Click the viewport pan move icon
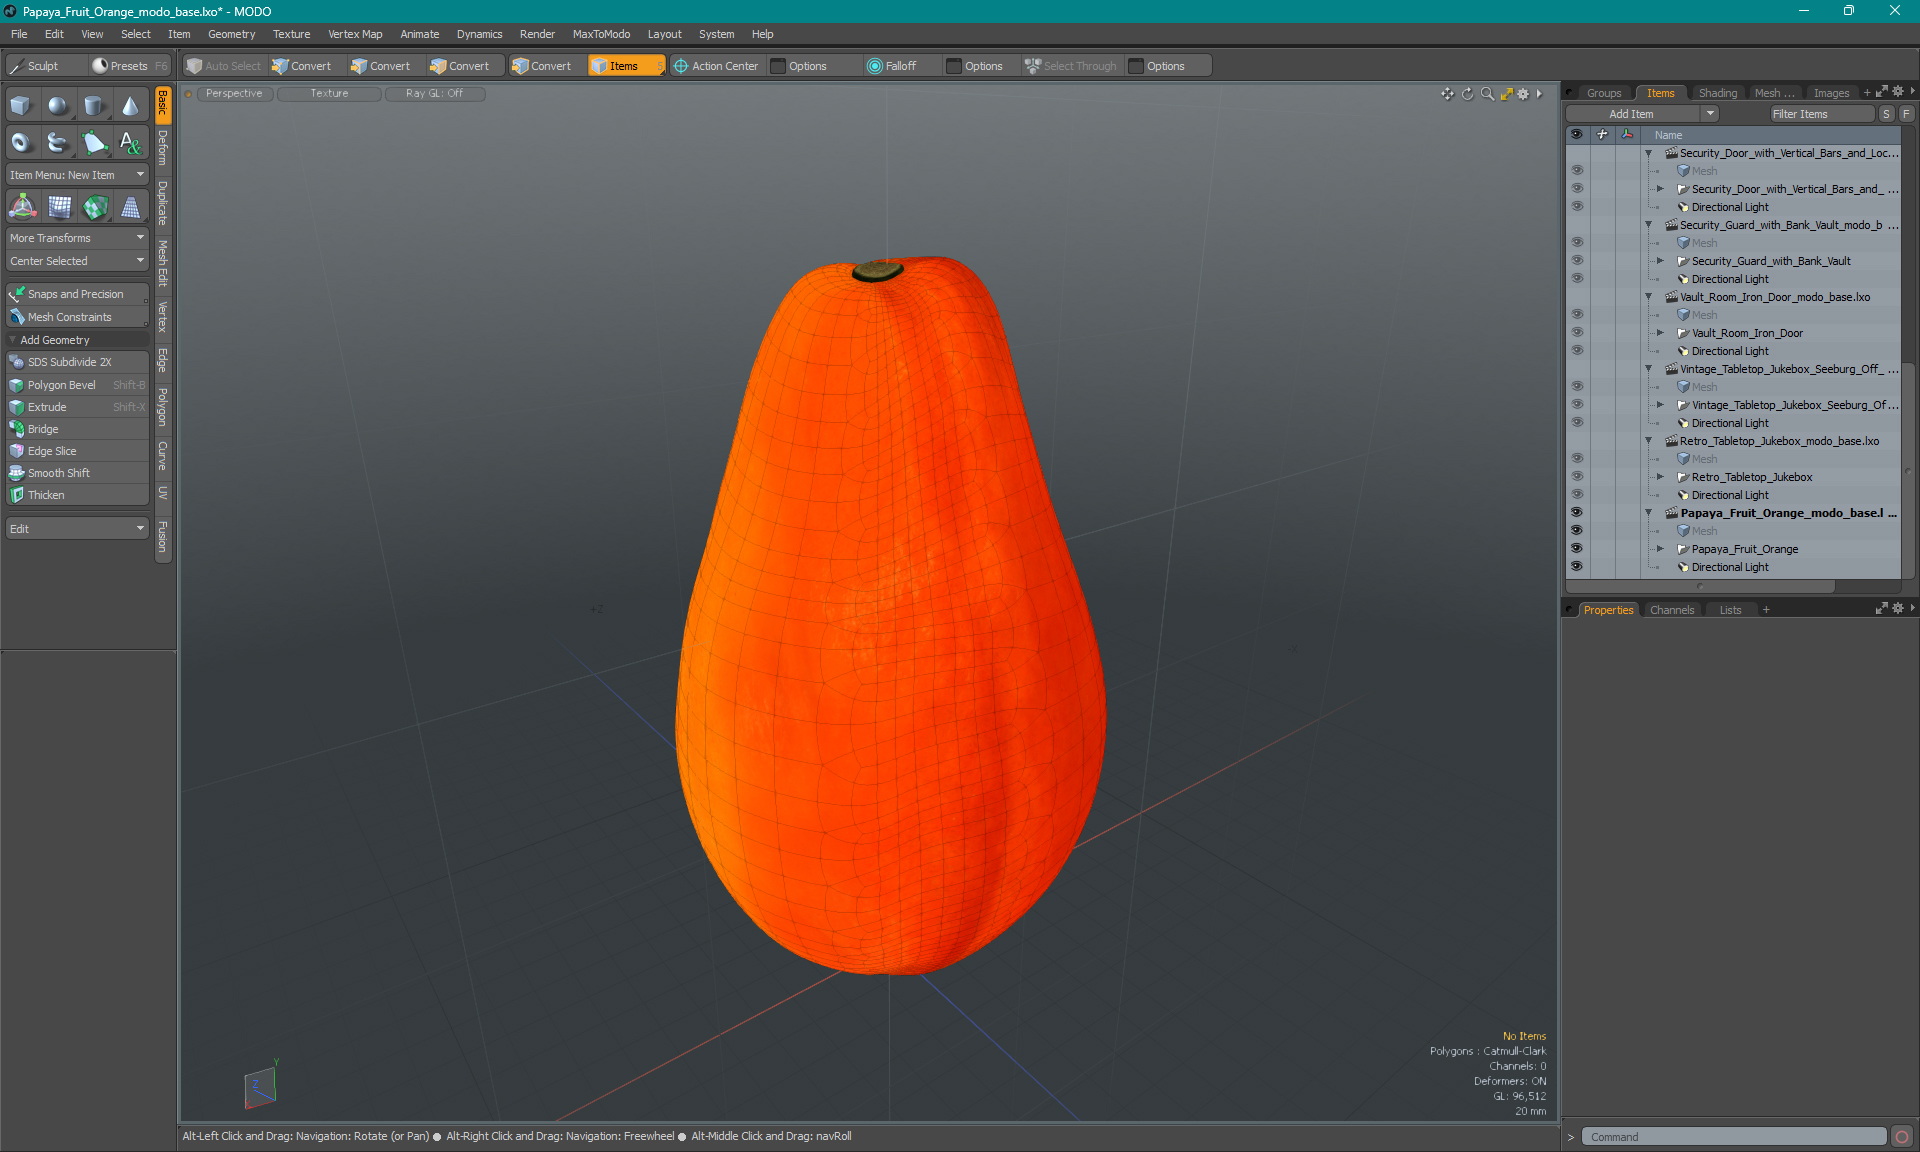Image resolution: width=1920 pixels, height=1152 pixels. point(1447,94)
